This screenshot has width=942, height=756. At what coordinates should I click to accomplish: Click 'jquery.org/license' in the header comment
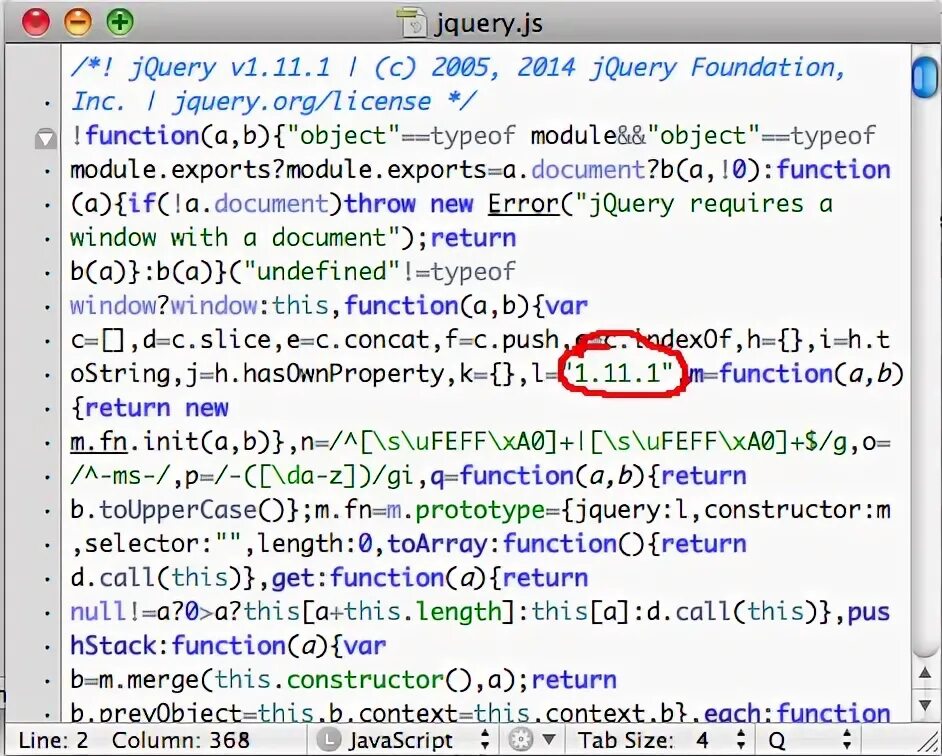[x=302, y=101]
